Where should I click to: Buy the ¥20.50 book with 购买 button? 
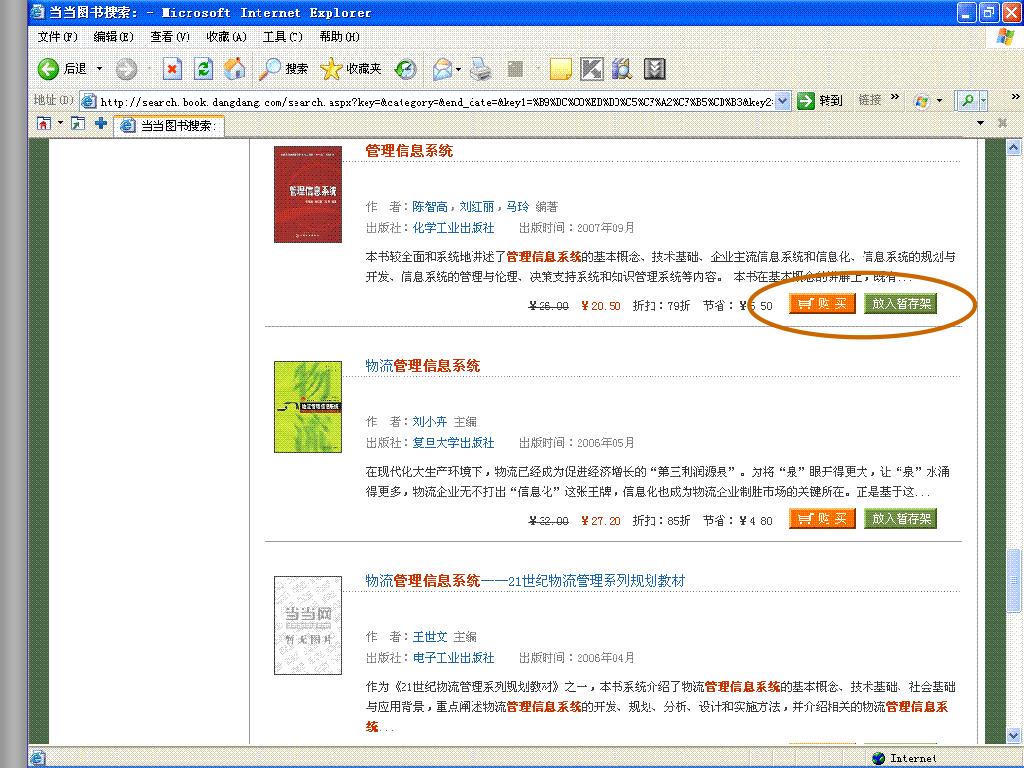(x=822, y=304)
